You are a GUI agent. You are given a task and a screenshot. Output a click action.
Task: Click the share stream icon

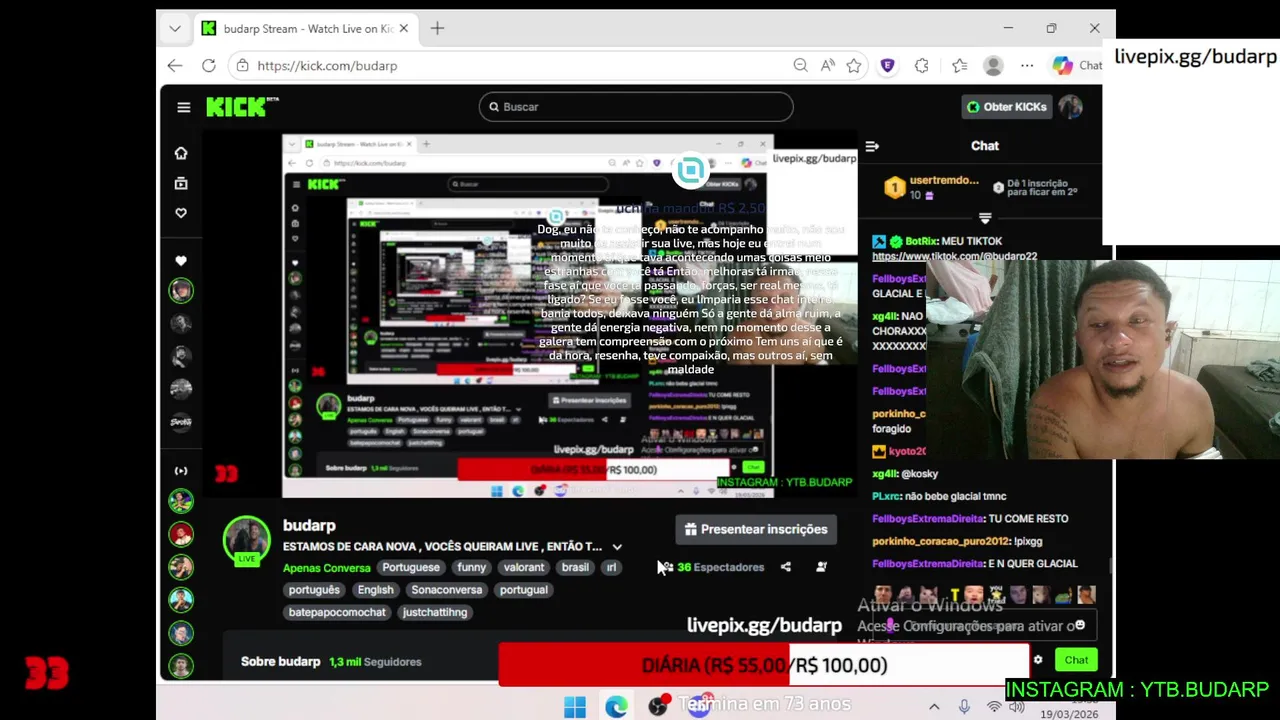(786, 567)
